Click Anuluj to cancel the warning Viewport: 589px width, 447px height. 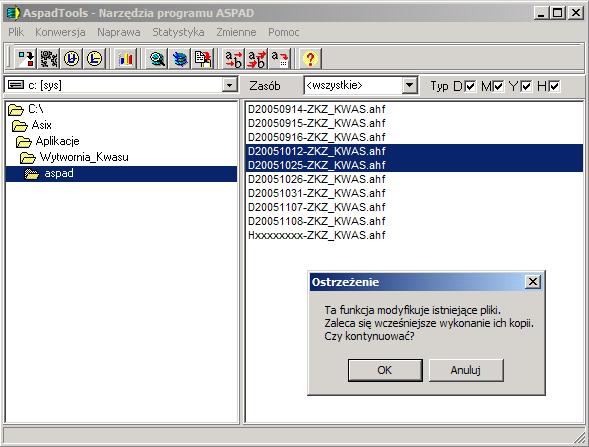click(466, 370)
